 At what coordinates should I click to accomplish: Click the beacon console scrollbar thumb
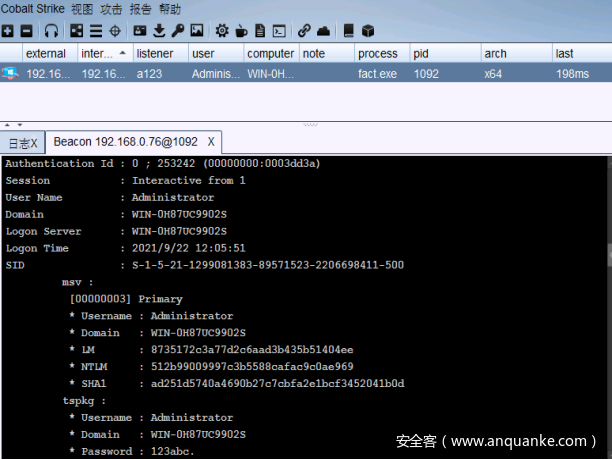pos(610,255)
